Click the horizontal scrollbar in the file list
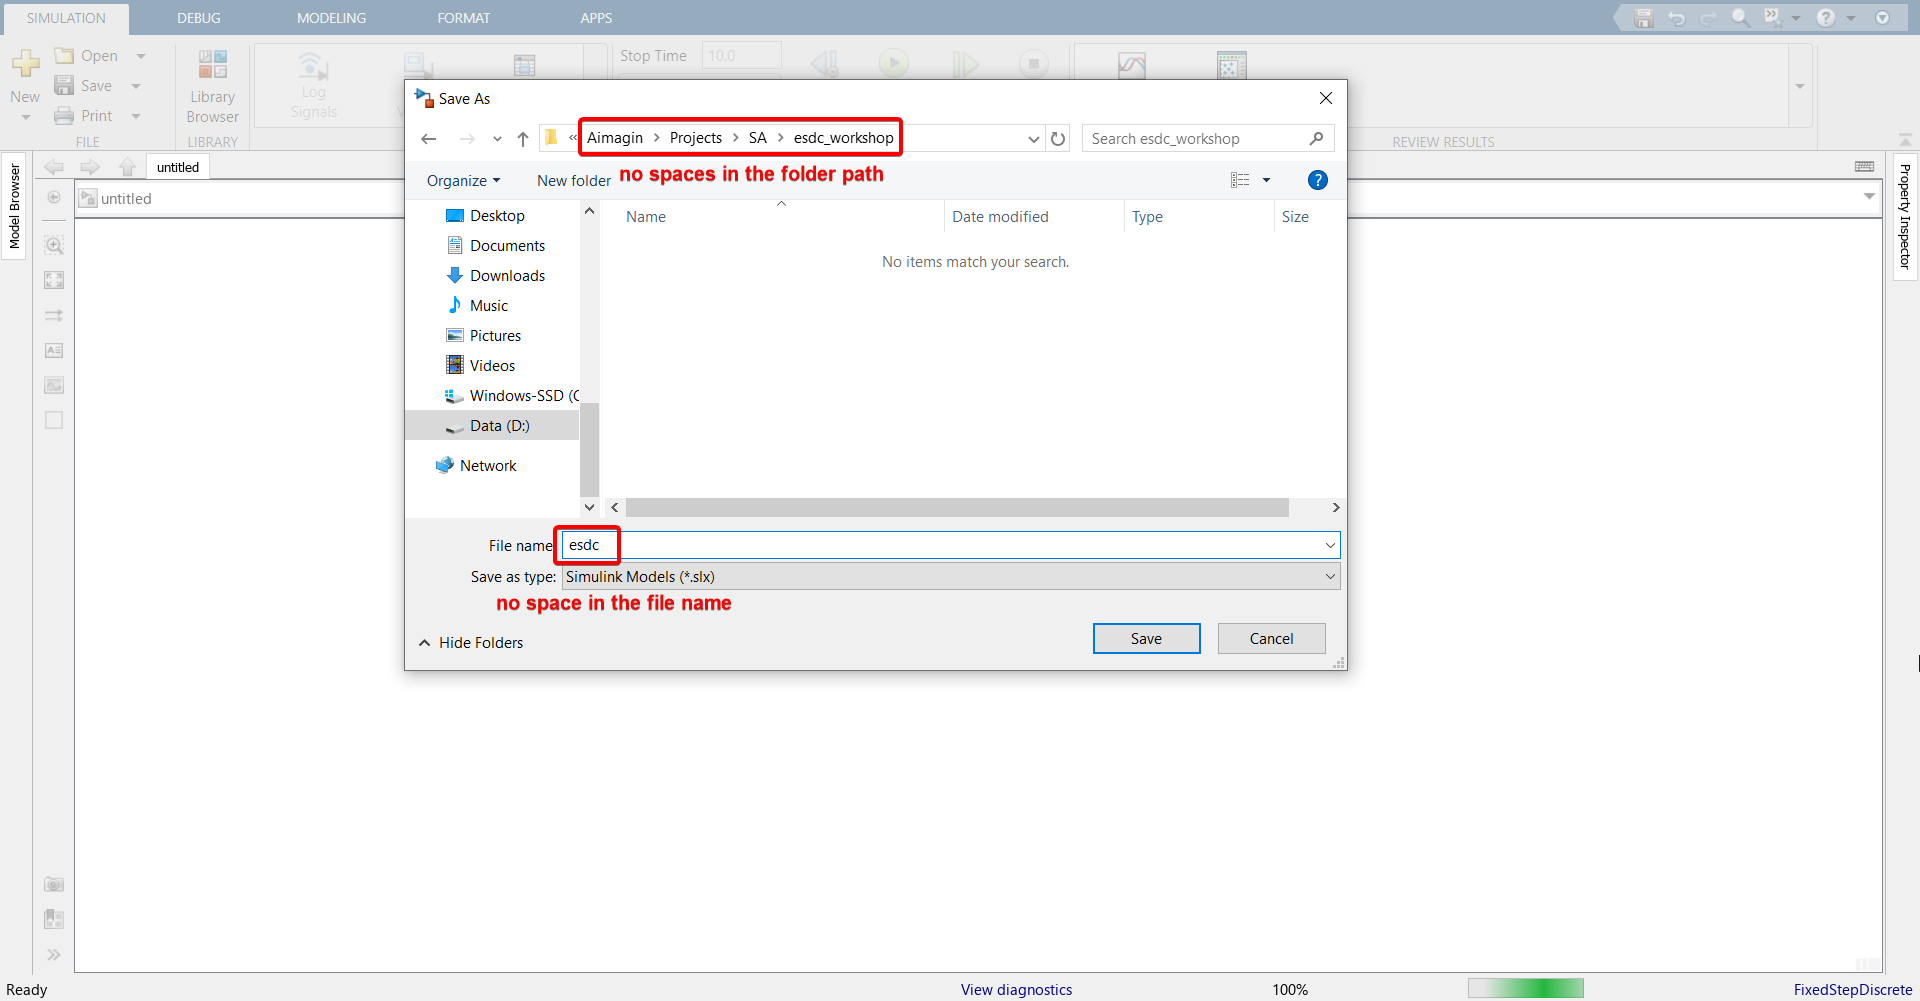This screenshot has width=1920, height=1001. tap(956, 508)
